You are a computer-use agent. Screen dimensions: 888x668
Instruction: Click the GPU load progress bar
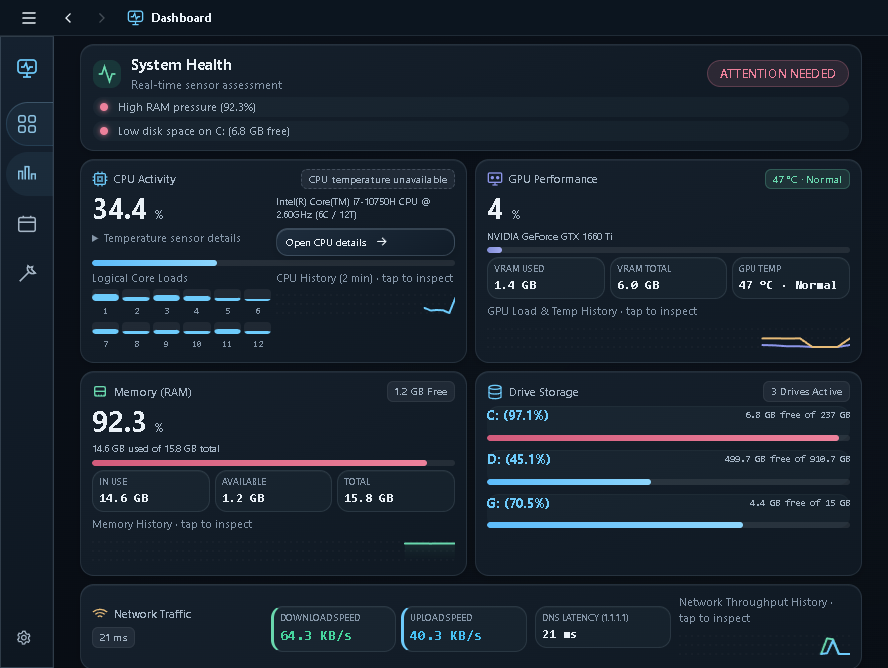click(668, 250)
